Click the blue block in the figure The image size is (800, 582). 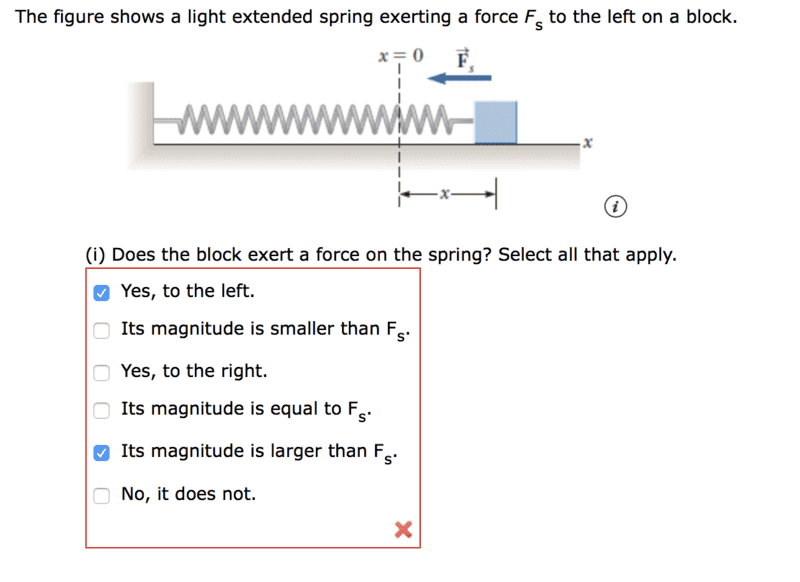(x=495, y=122)
